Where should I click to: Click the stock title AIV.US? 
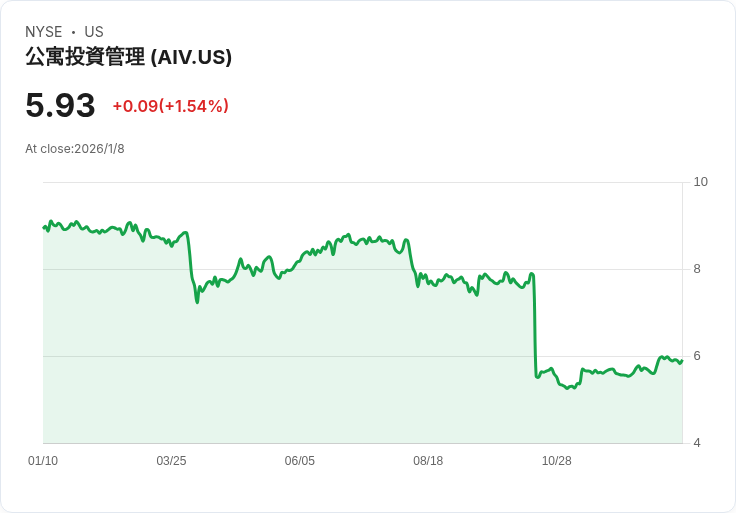[x=128, y=57]
